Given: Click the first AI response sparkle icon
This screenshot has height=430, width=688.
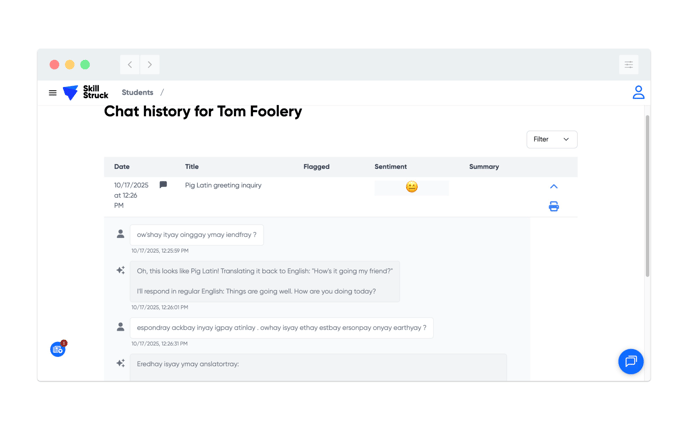Looking at the screenshot, I should (121, 270).
